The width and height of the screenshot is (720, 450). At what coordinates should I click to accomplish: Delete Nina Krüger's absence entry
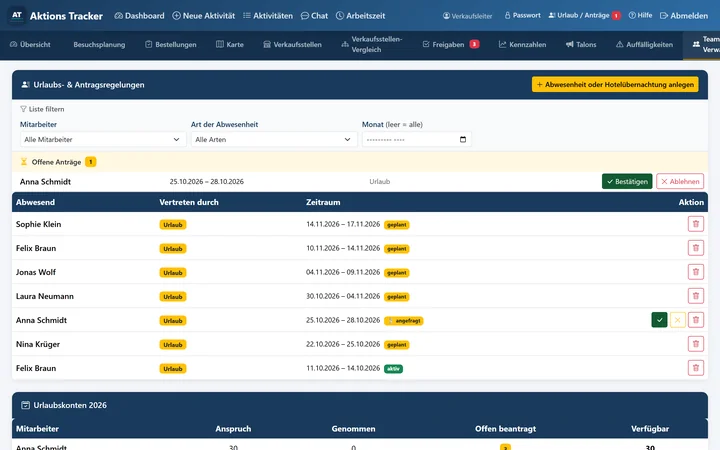coord(696,344)
